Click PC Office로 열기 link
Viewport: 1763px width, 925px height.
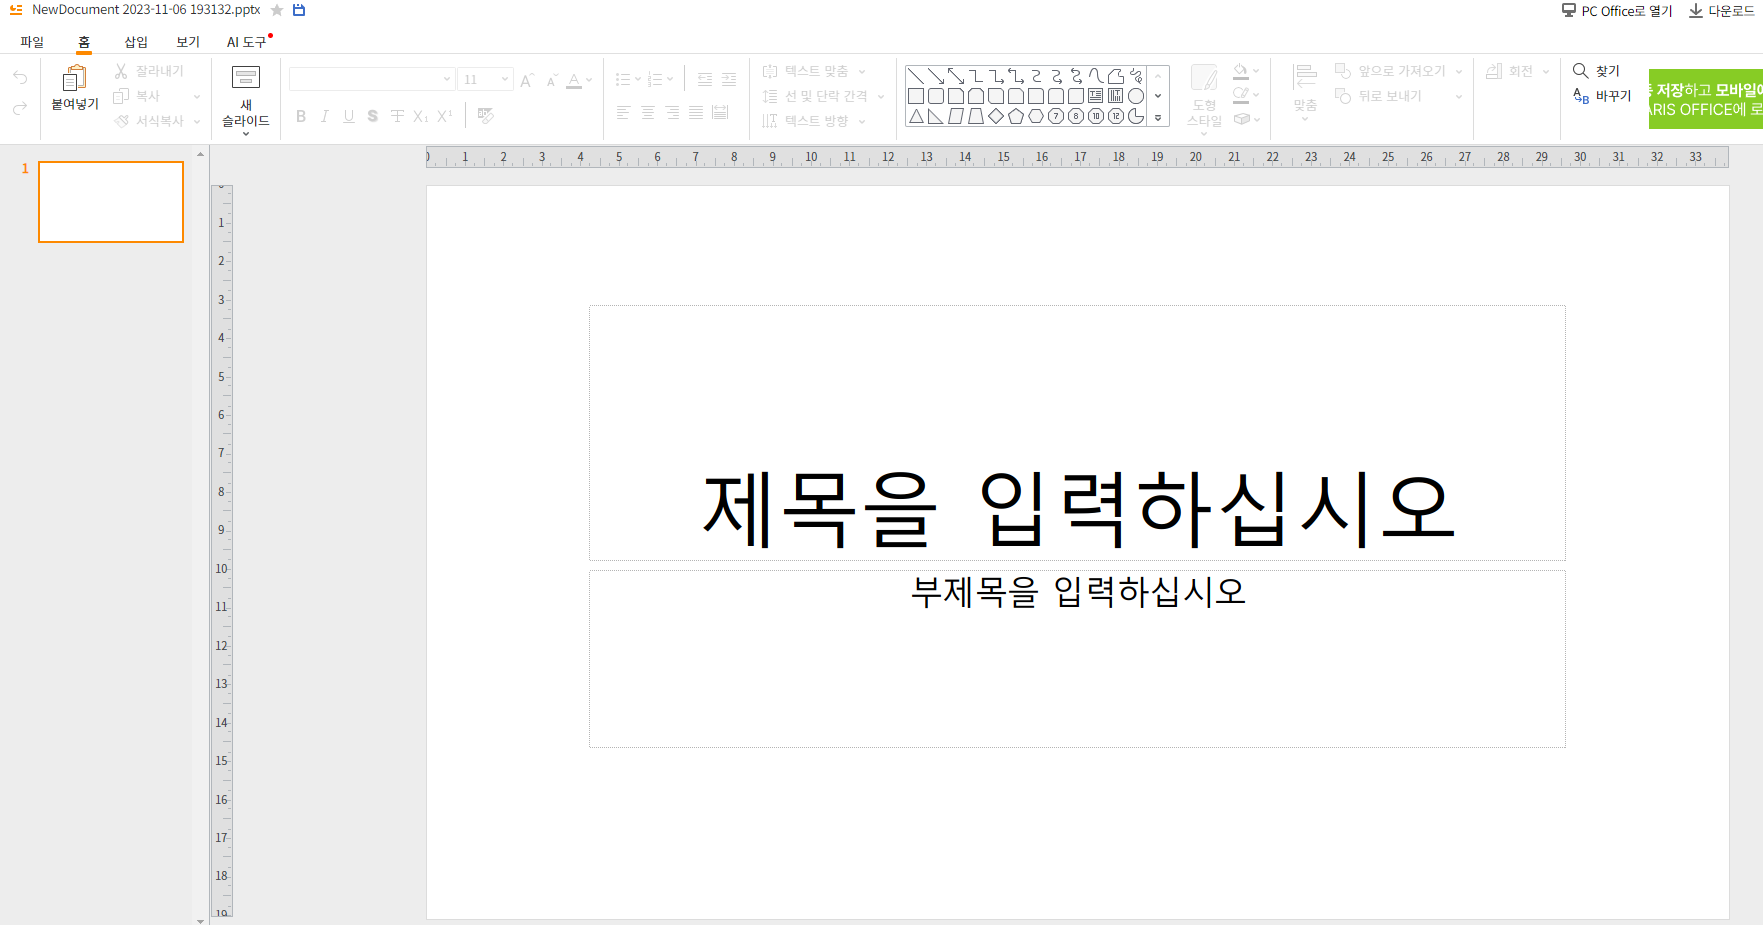point(1616,11)
